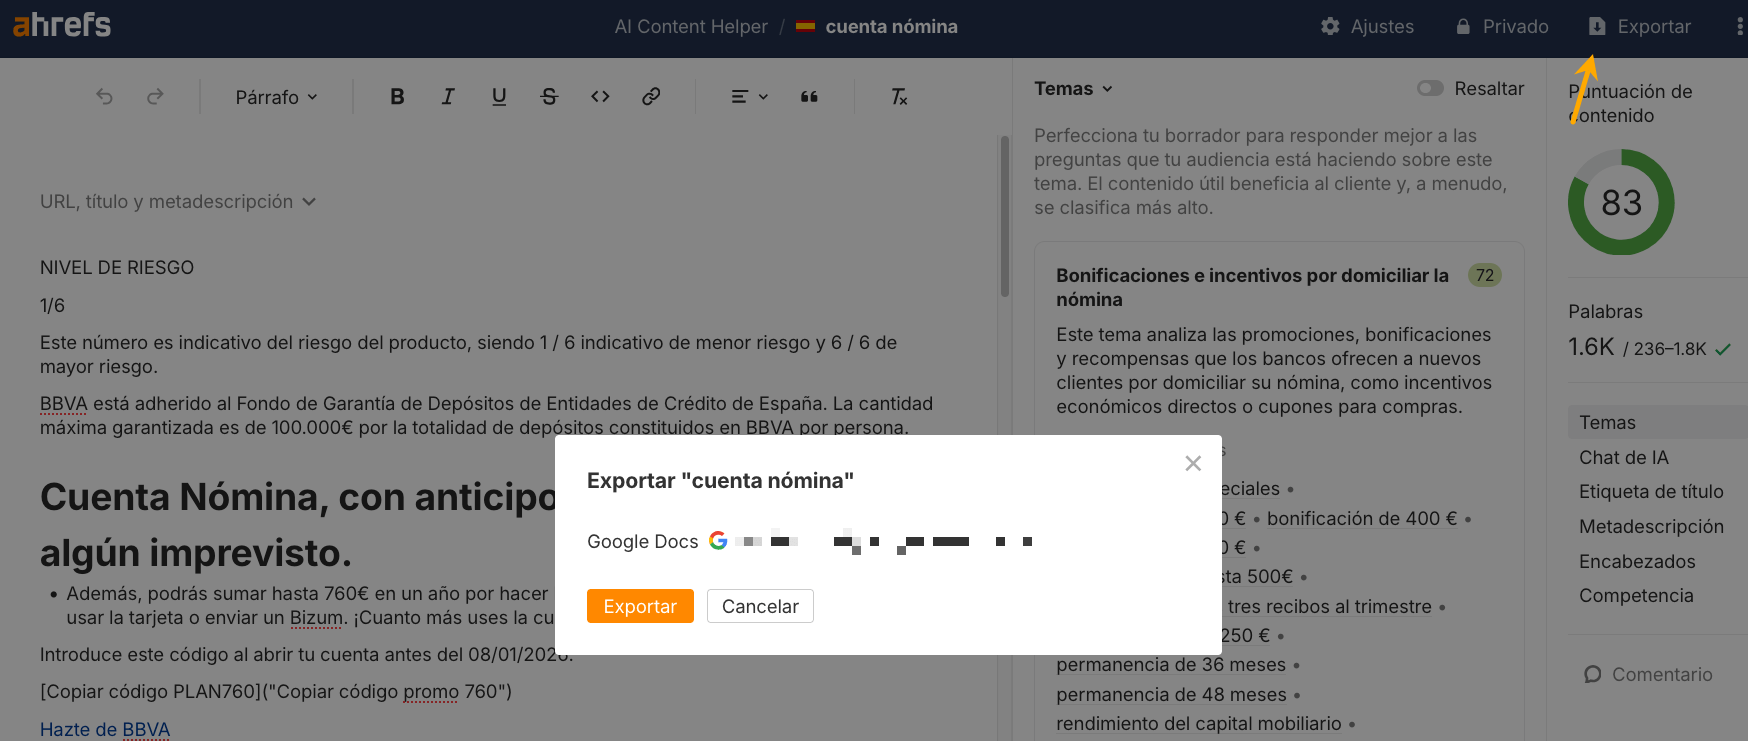Insert a hyperlink

[x=651, y=97]
